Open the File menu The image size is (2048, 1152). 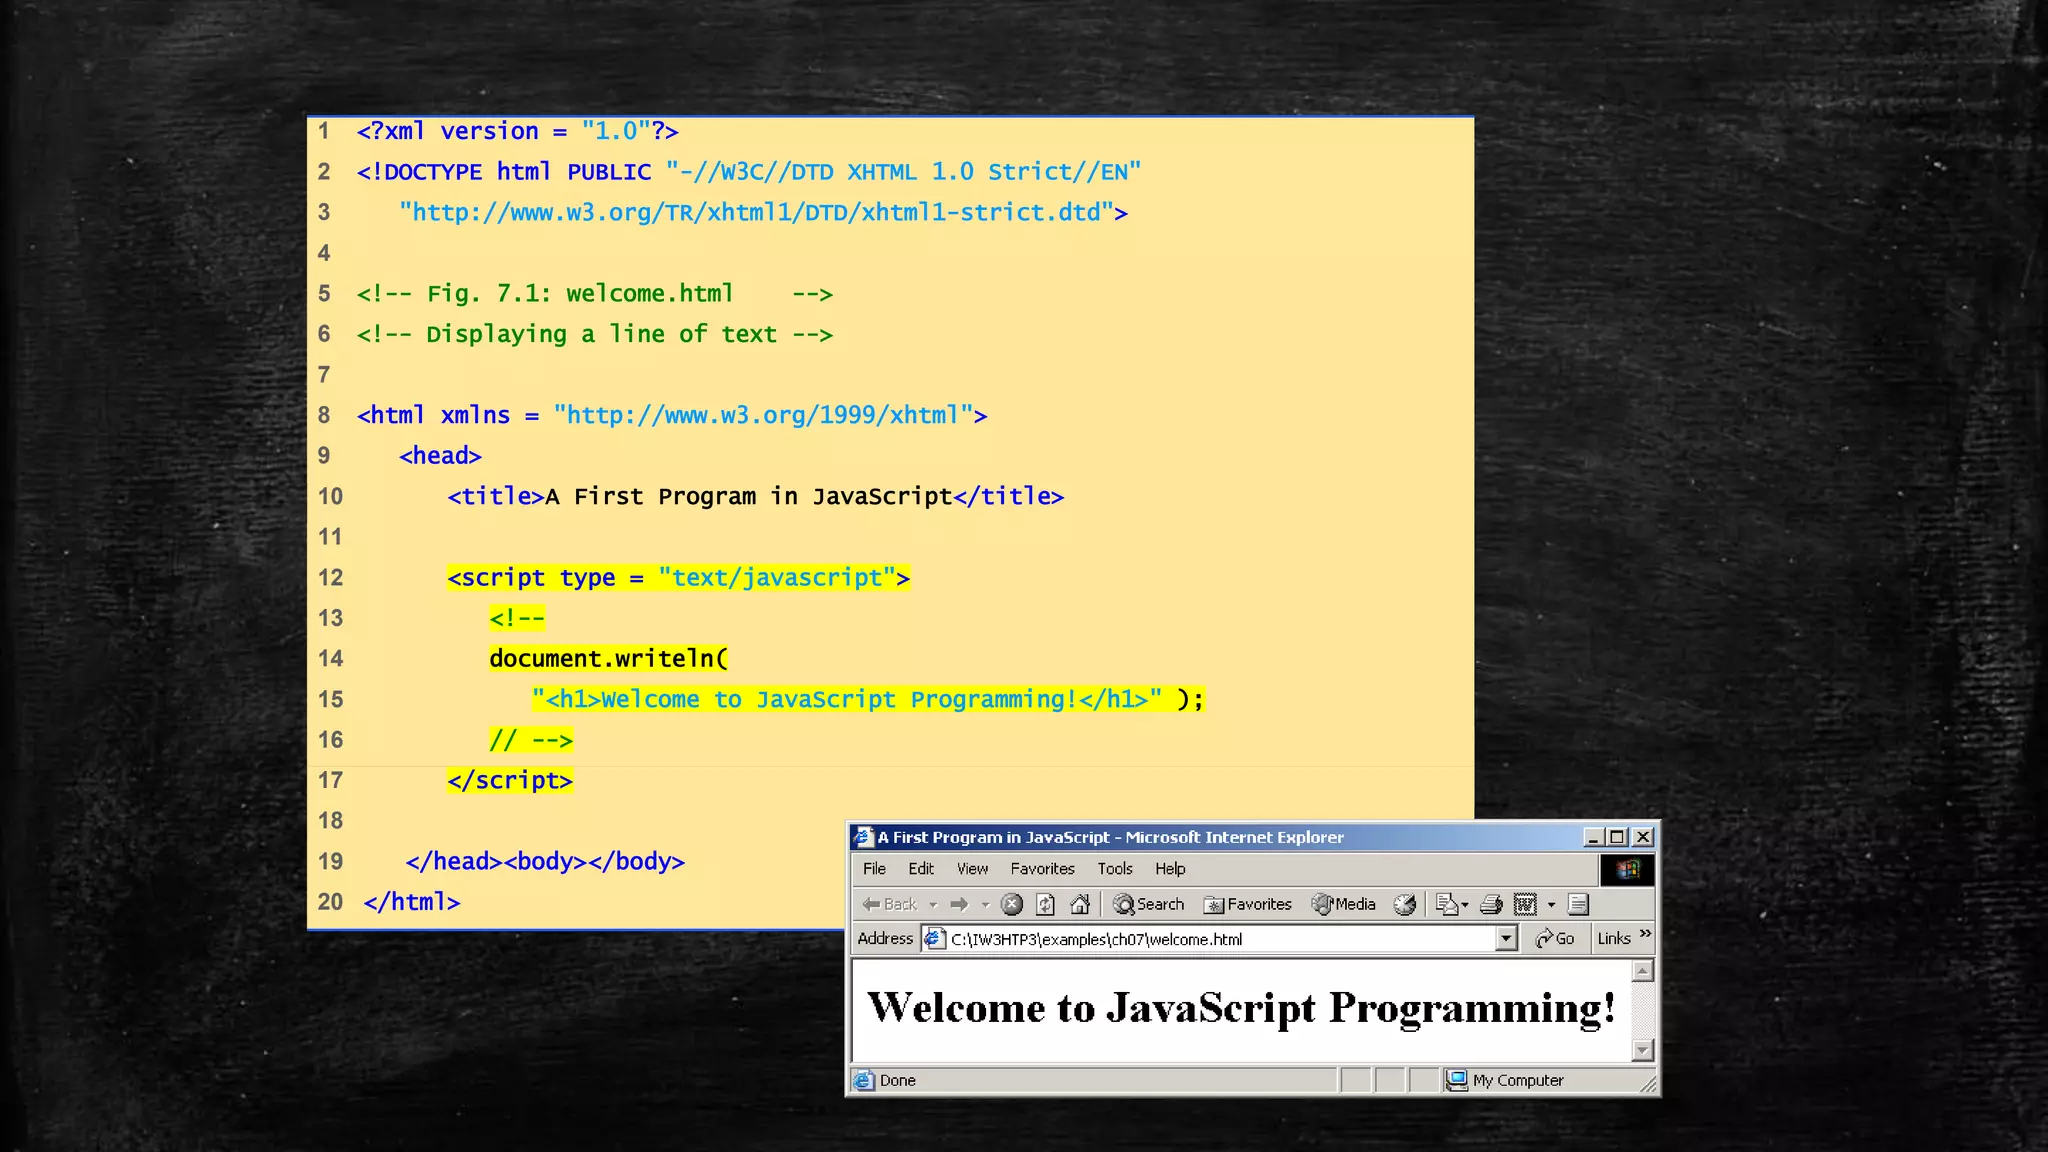click(874, 869)
